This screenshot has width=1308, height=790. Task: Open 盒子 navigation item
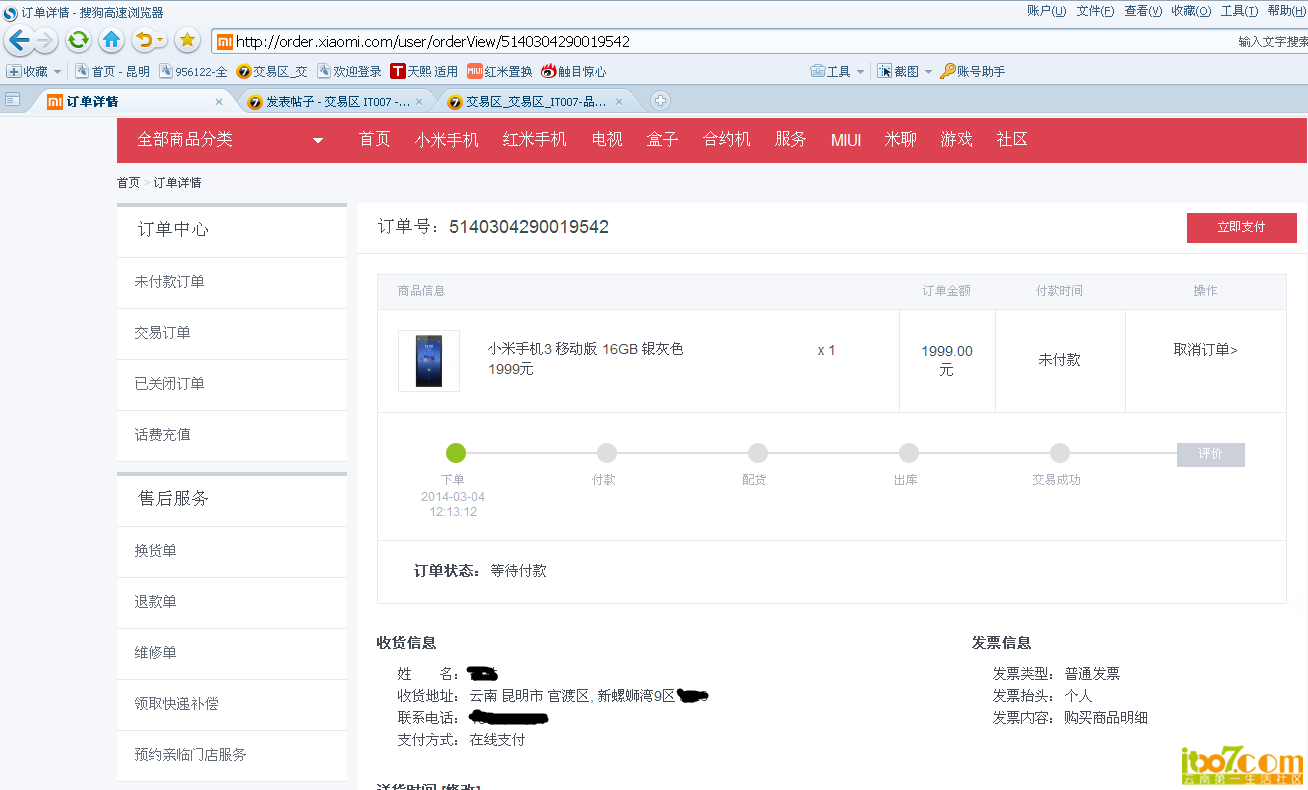pos(663,140)
